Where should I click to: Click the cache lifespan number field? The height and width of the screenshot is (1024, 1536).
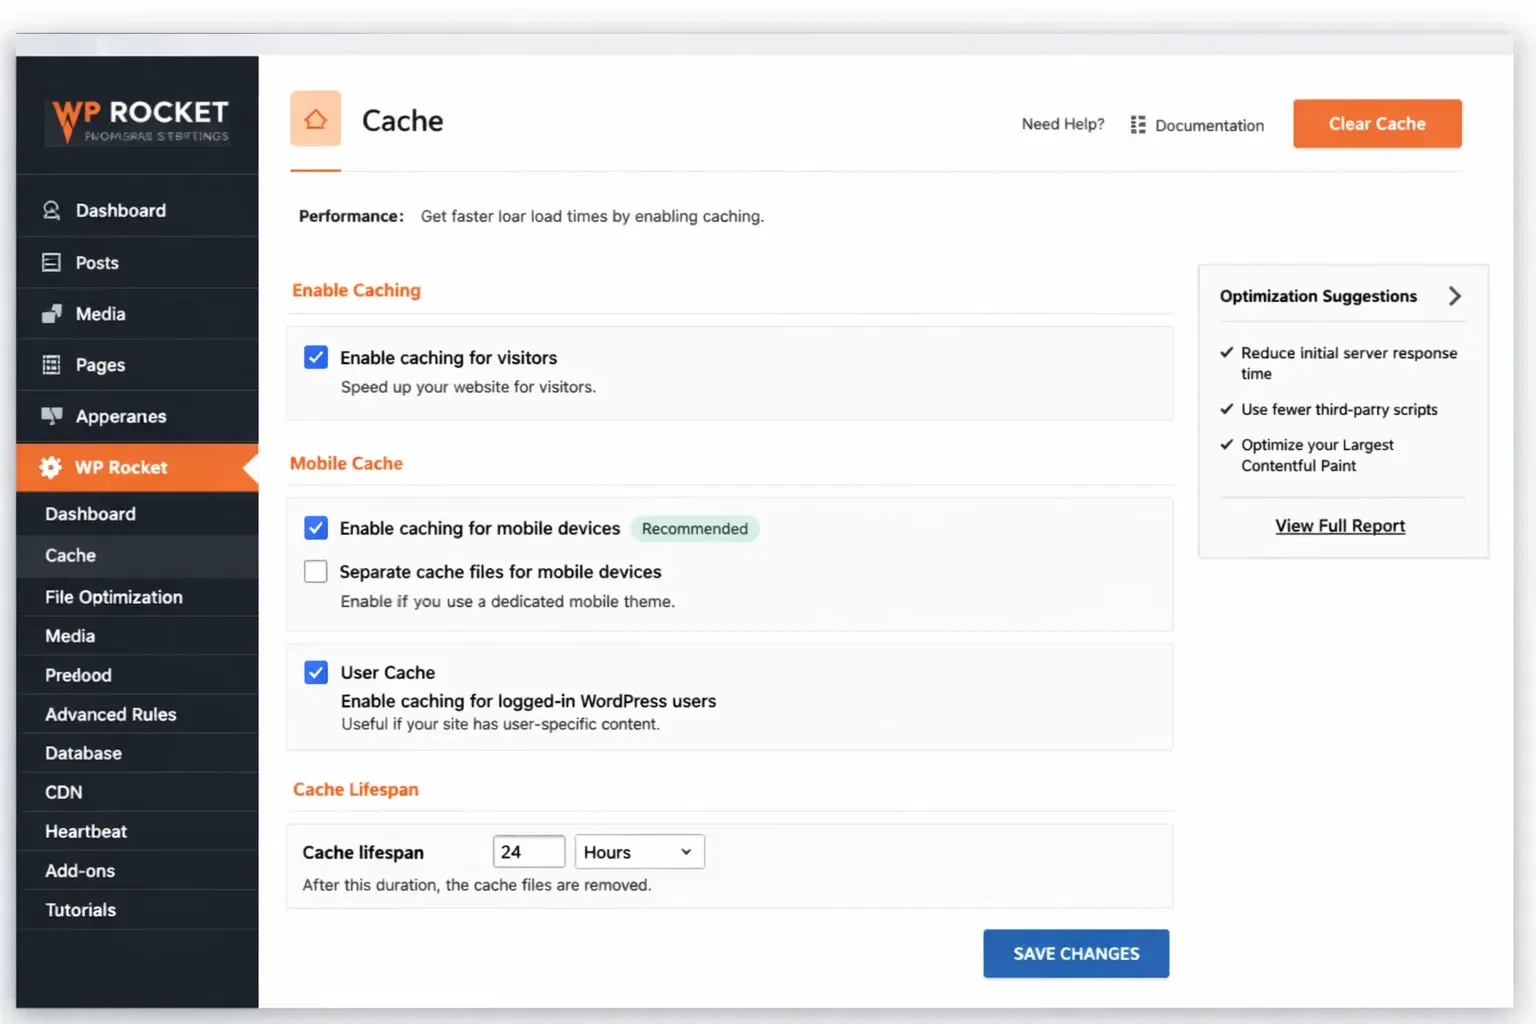click(x=528, y=852)
